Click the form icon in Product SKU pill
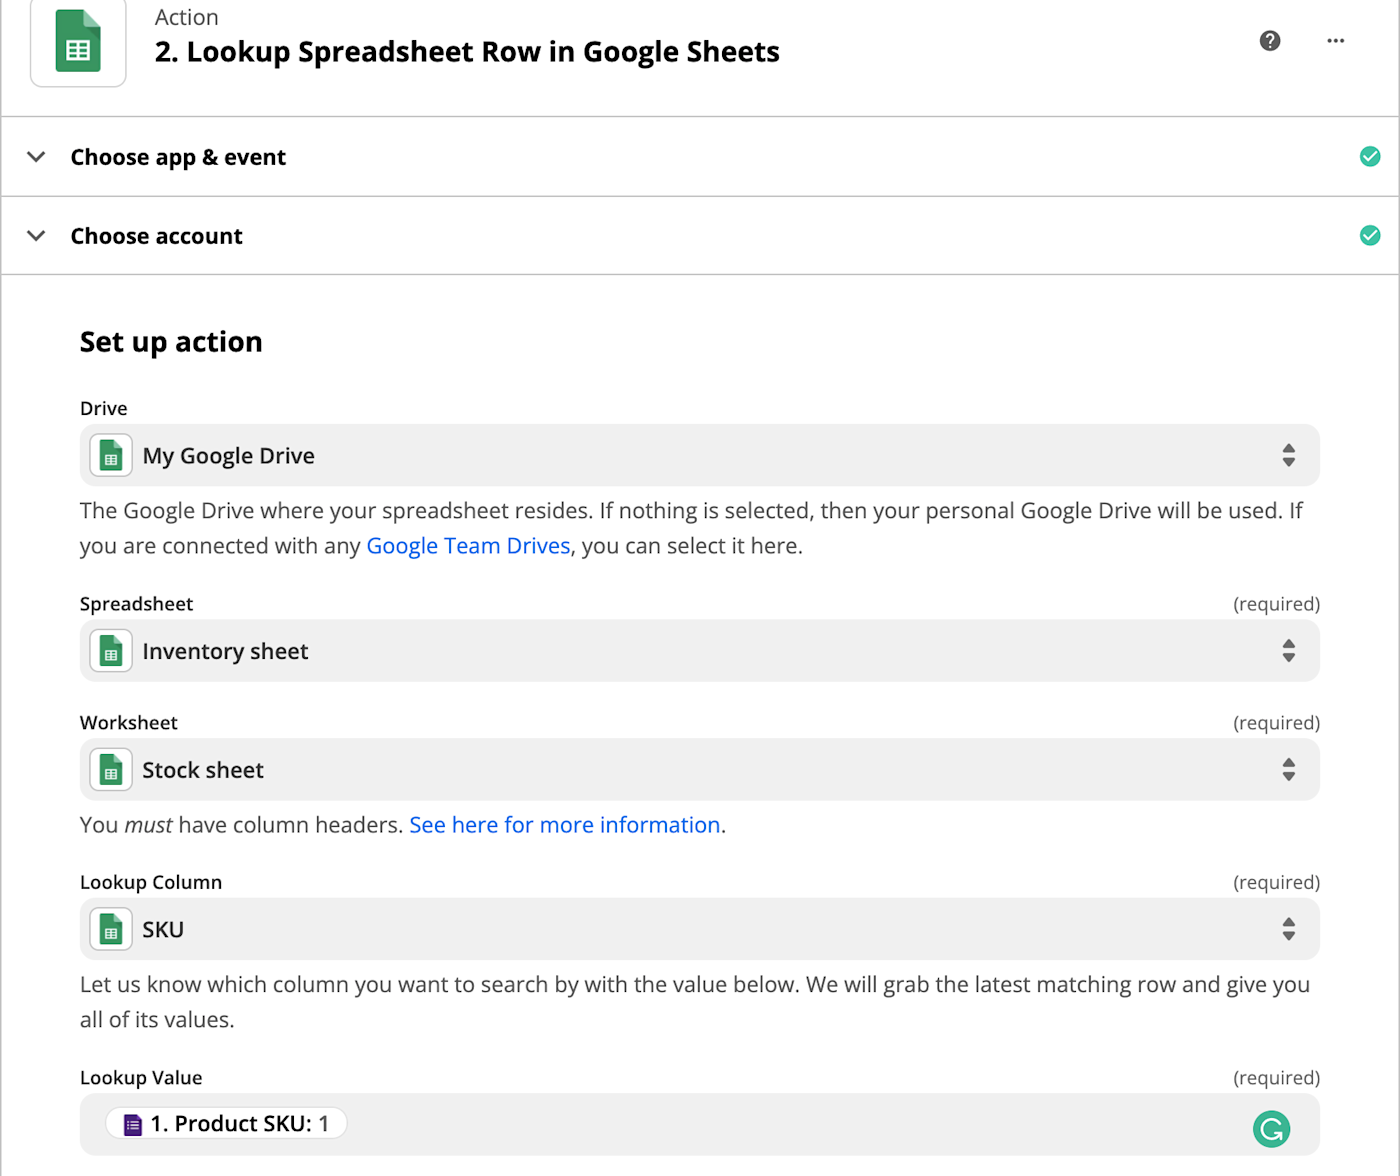 click(x=132, y=1125)
